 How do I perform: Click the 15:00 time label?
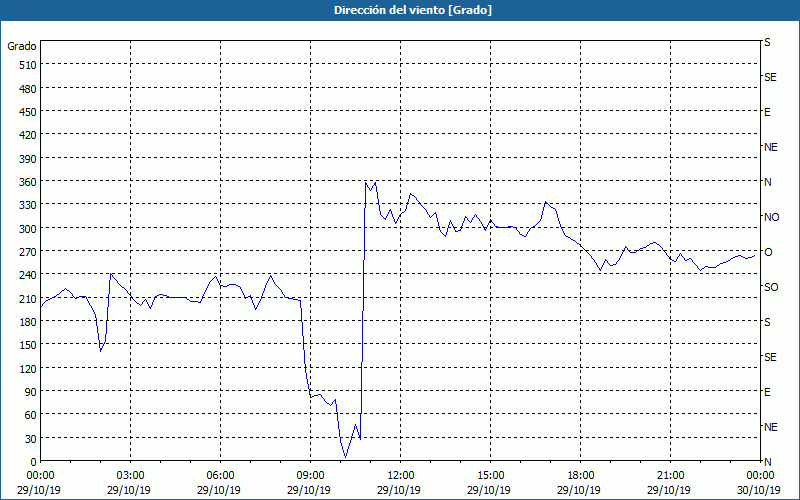(491, 476)
